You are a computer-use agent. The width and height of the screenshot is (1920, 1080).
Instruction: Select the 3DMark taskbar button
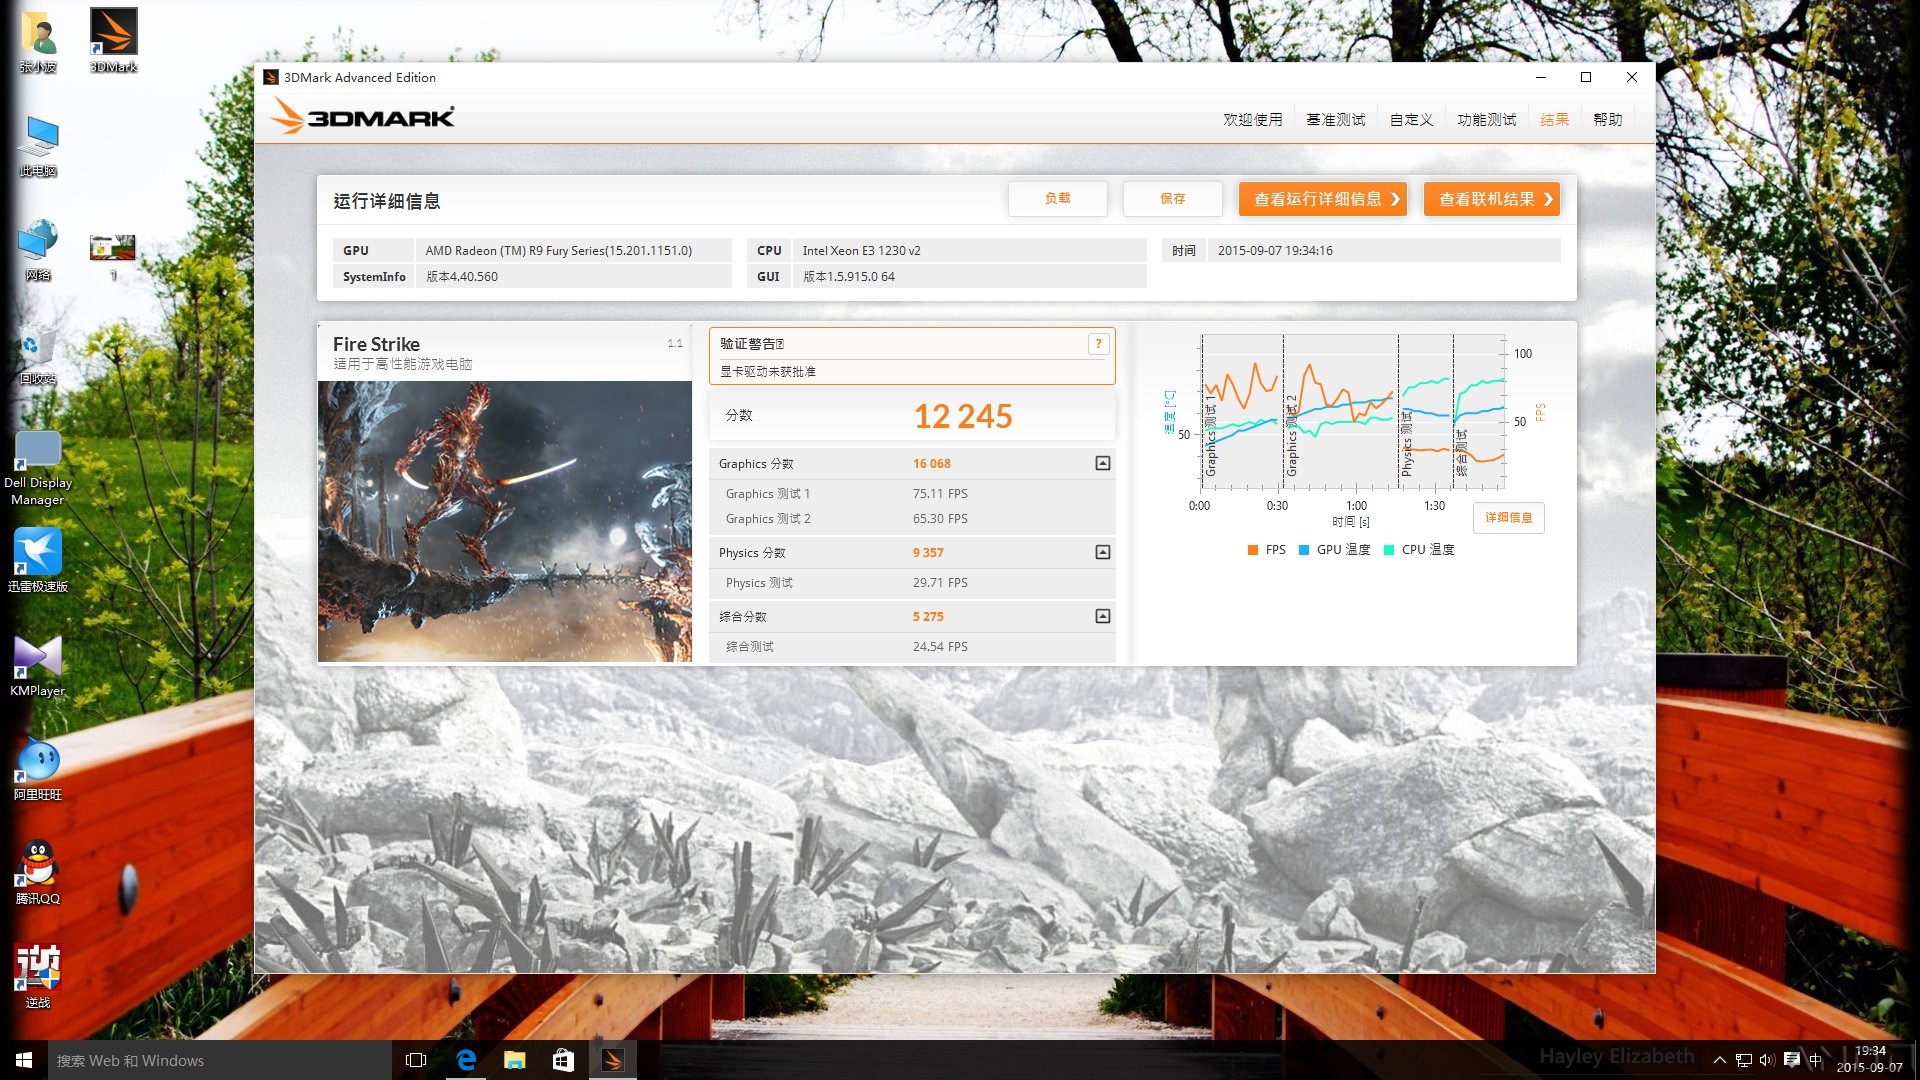[x=612, y=1060]
